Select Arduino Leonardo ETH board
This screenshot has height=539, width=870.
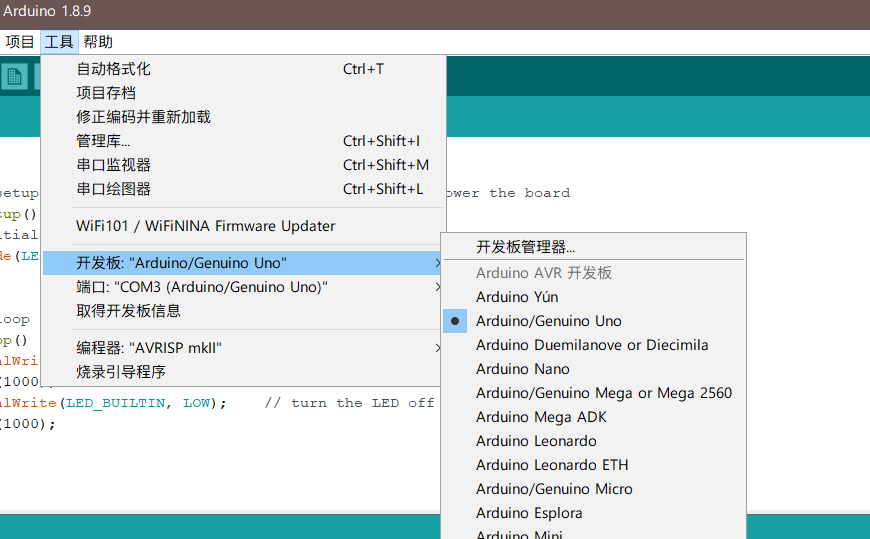(594, 465)
